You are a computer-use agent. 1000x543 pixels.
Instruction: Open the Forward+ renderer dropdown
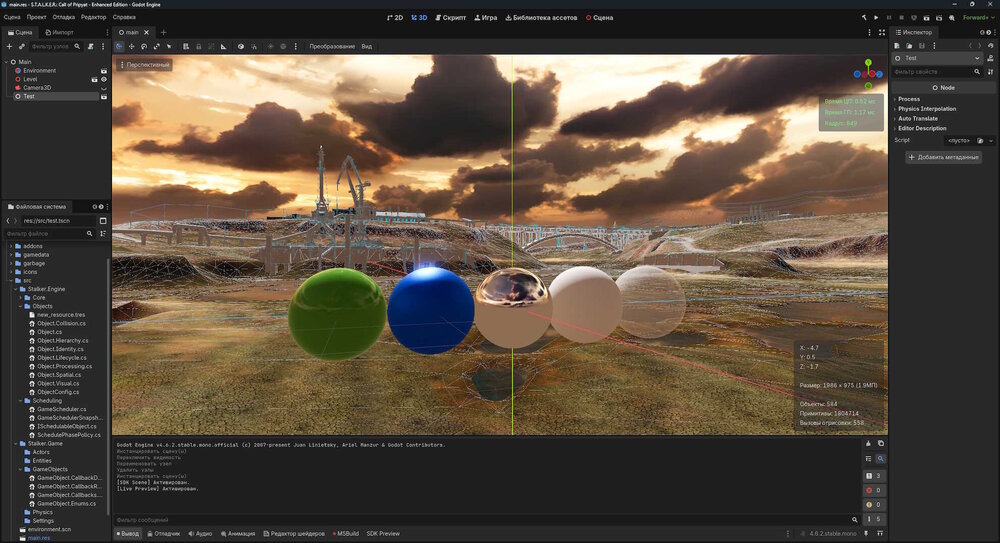pyautogui.click(x=978, y=18)
